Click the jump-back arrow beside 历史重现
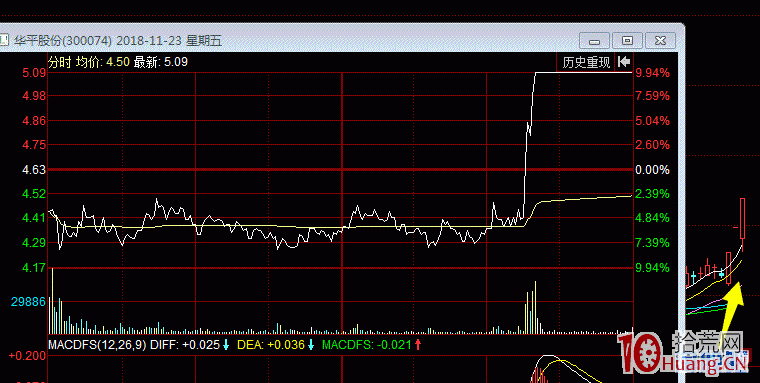 [x=624, y=62]
